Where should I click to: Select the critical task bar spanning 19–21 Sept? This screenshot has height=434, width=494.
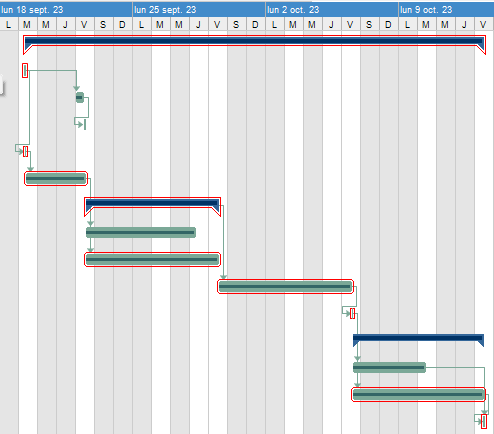[x=56, y=178]
